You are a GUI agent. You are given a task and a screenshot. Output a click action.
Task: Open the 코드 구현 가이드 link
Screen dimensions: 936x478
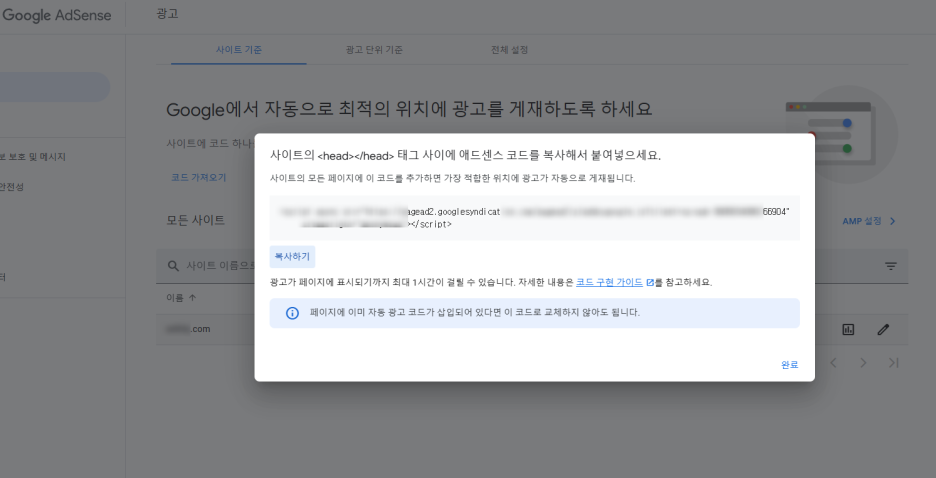click(x=609, y=282)
